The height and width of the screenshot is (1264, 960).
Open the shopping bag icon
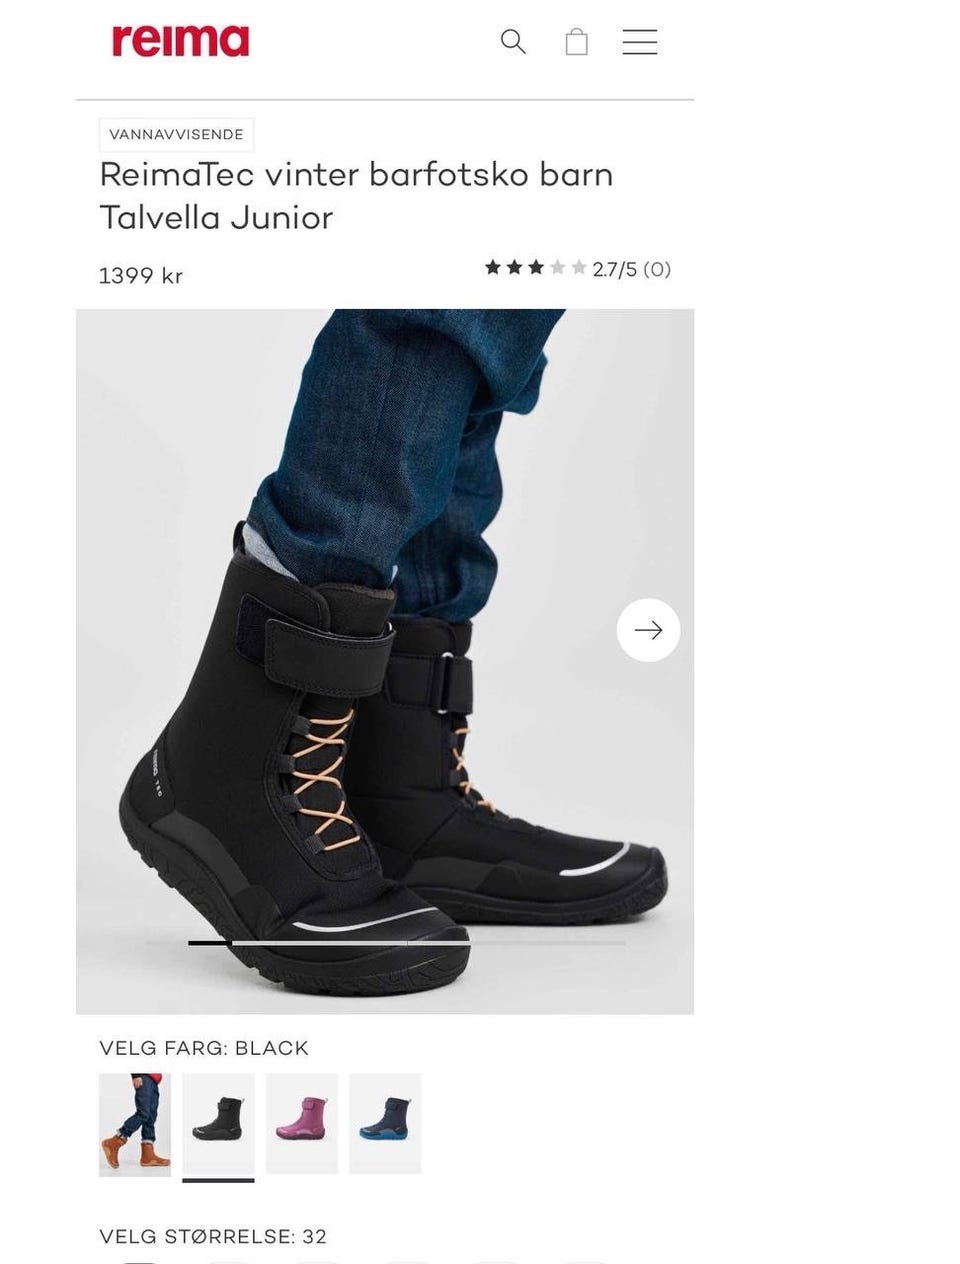(577, 41)
